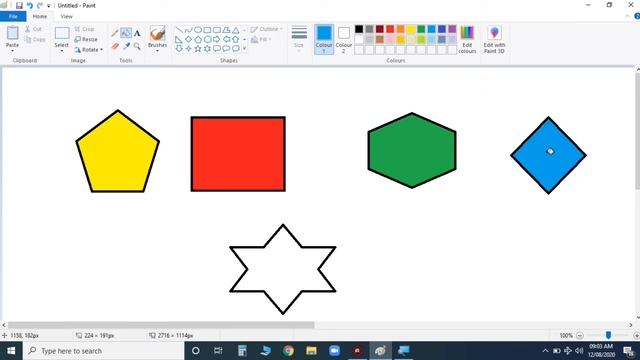Open the File menu
Screen dimensions: 640x360
click(x=13, y=17)
